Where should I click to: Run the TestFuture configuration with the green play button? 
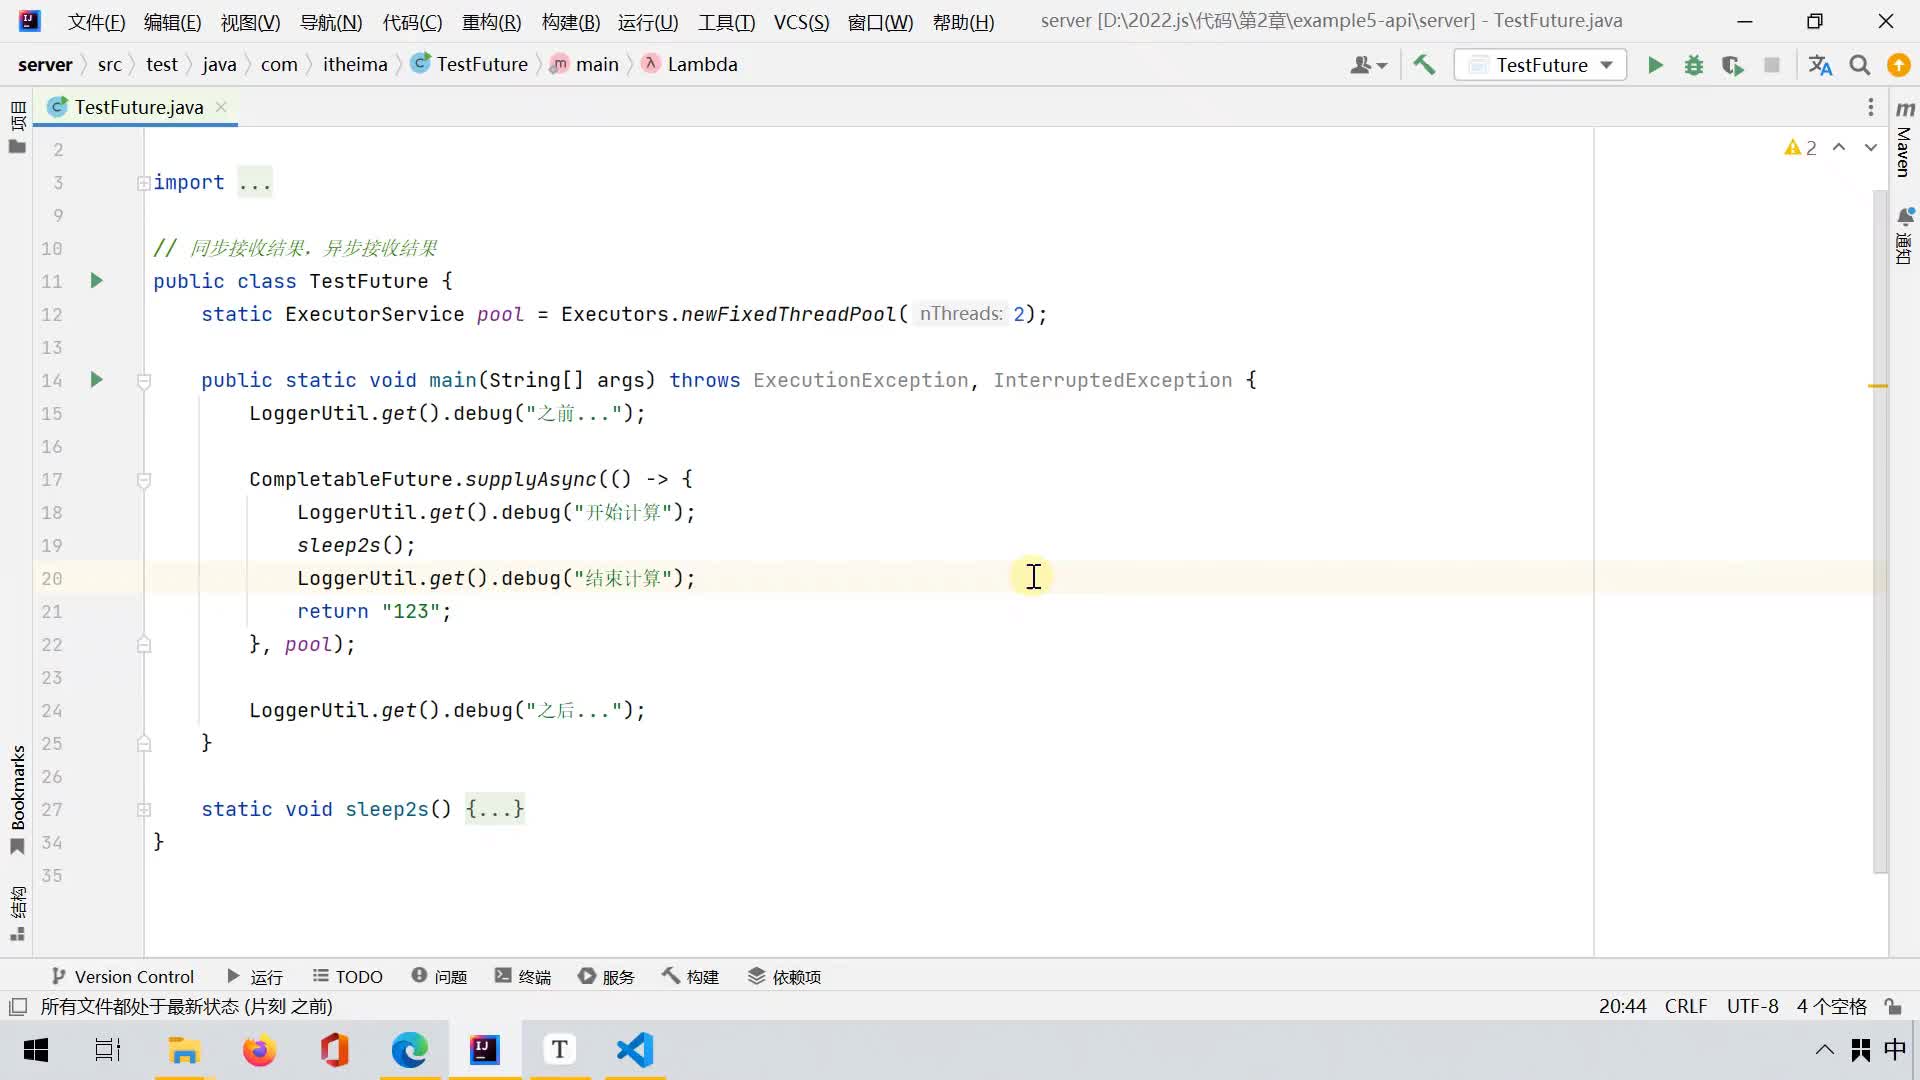pos(1655,65)
